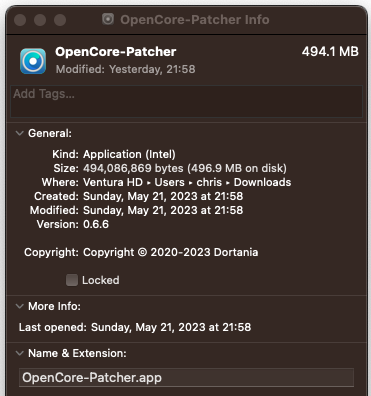Select the OpenCore-Patcher name in header
The image size is (371, 396).
(x=116, y=52)
